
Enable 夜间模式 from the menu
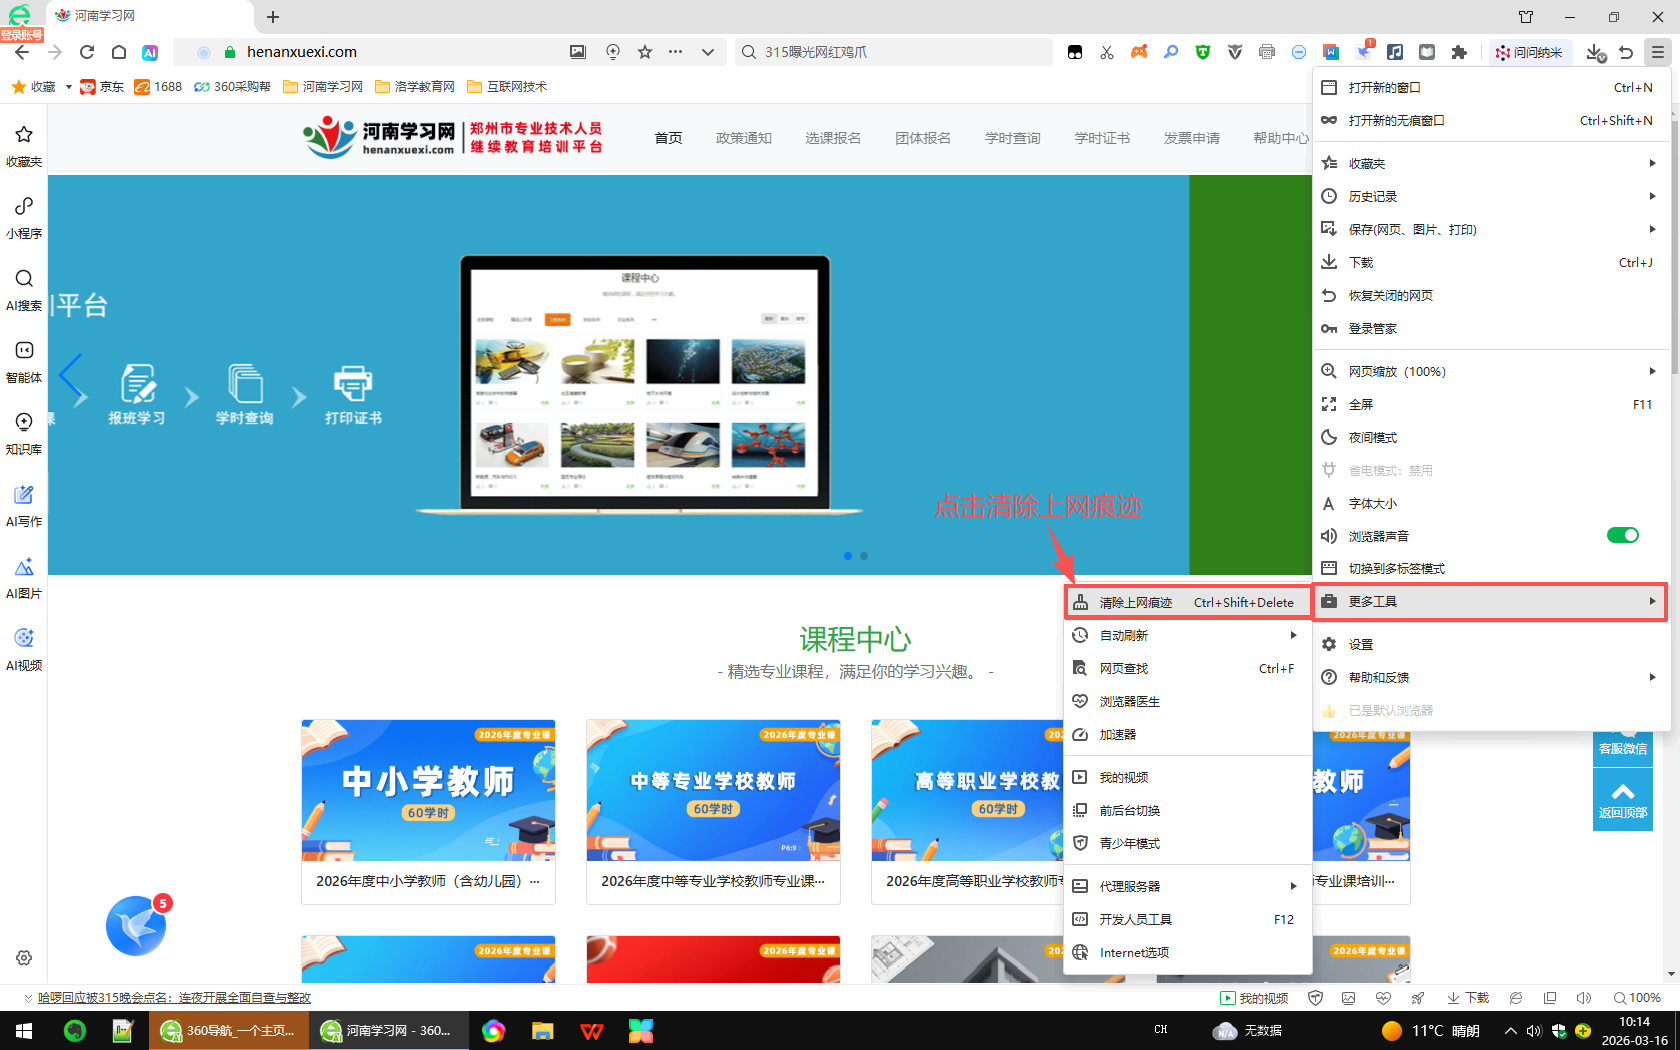1373,438
